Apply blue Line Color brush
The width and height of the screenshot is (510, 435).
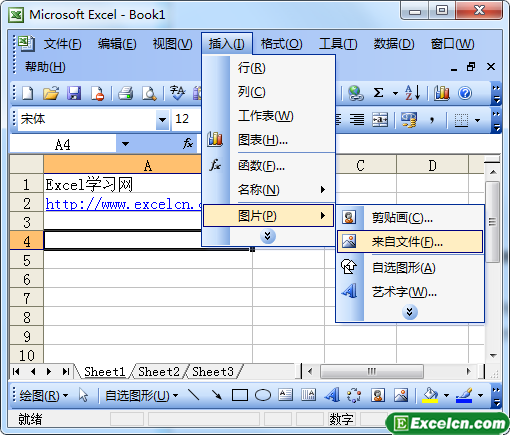tap(464, 396)
